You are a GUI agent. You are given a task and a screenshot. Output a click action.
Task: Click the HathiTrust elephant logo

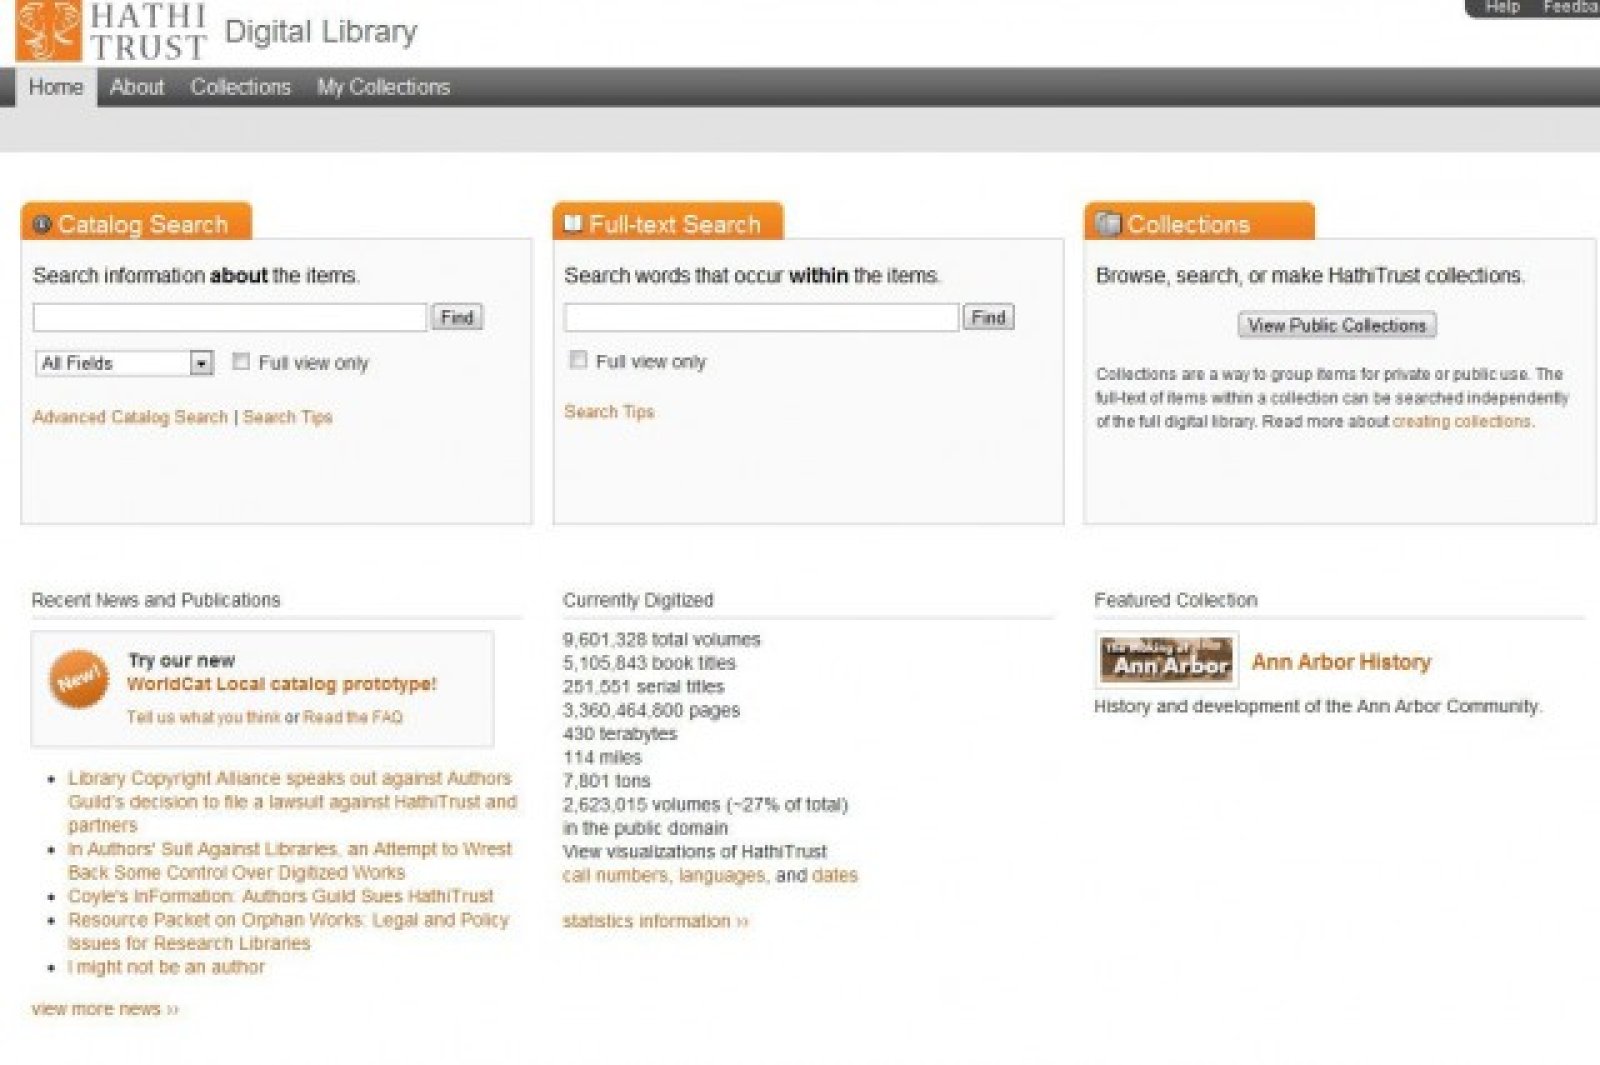tap(48, 30)
